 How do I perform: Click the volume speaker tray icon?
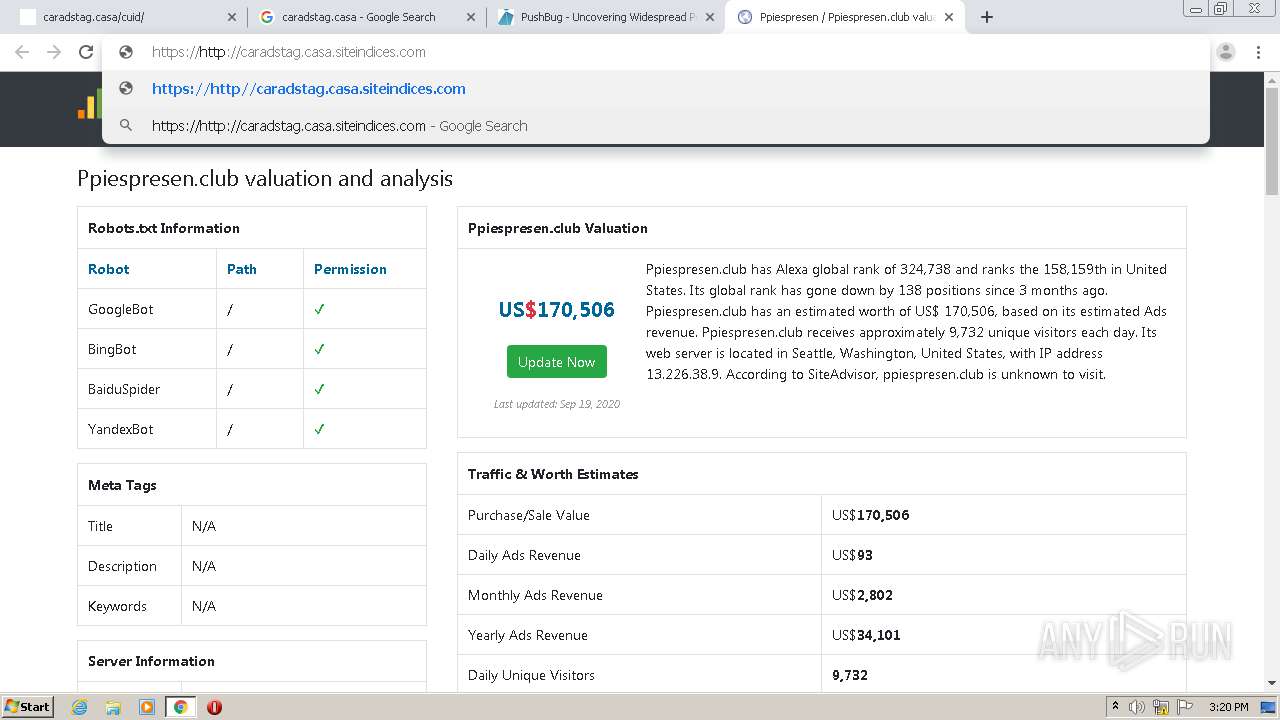tap(1137, 707)
